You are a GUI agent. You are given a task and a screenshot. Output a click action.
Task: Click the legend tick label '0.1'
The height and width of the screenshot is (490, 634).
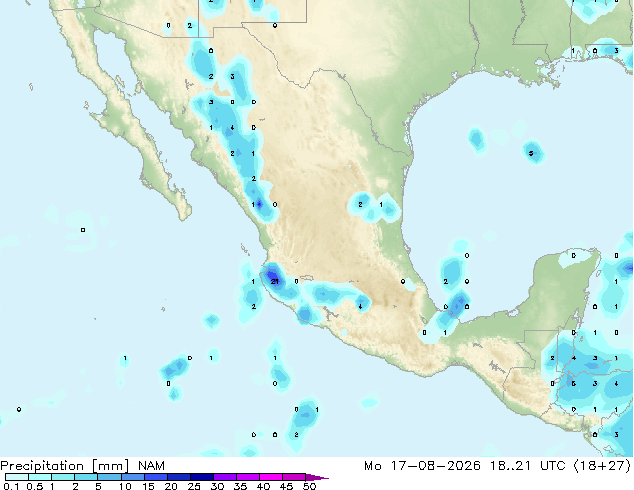tap(11, 486)
